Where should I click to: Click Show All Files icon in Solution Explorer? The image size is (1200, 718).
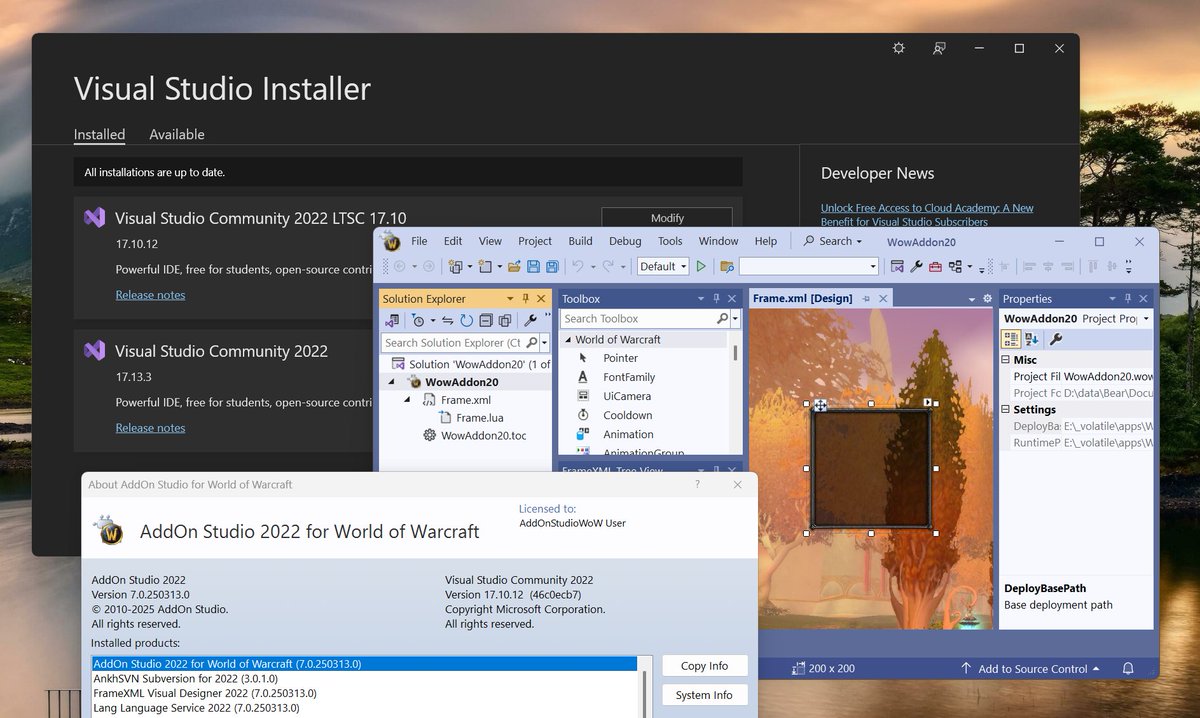pyautogui.click(x=505, y=320)
